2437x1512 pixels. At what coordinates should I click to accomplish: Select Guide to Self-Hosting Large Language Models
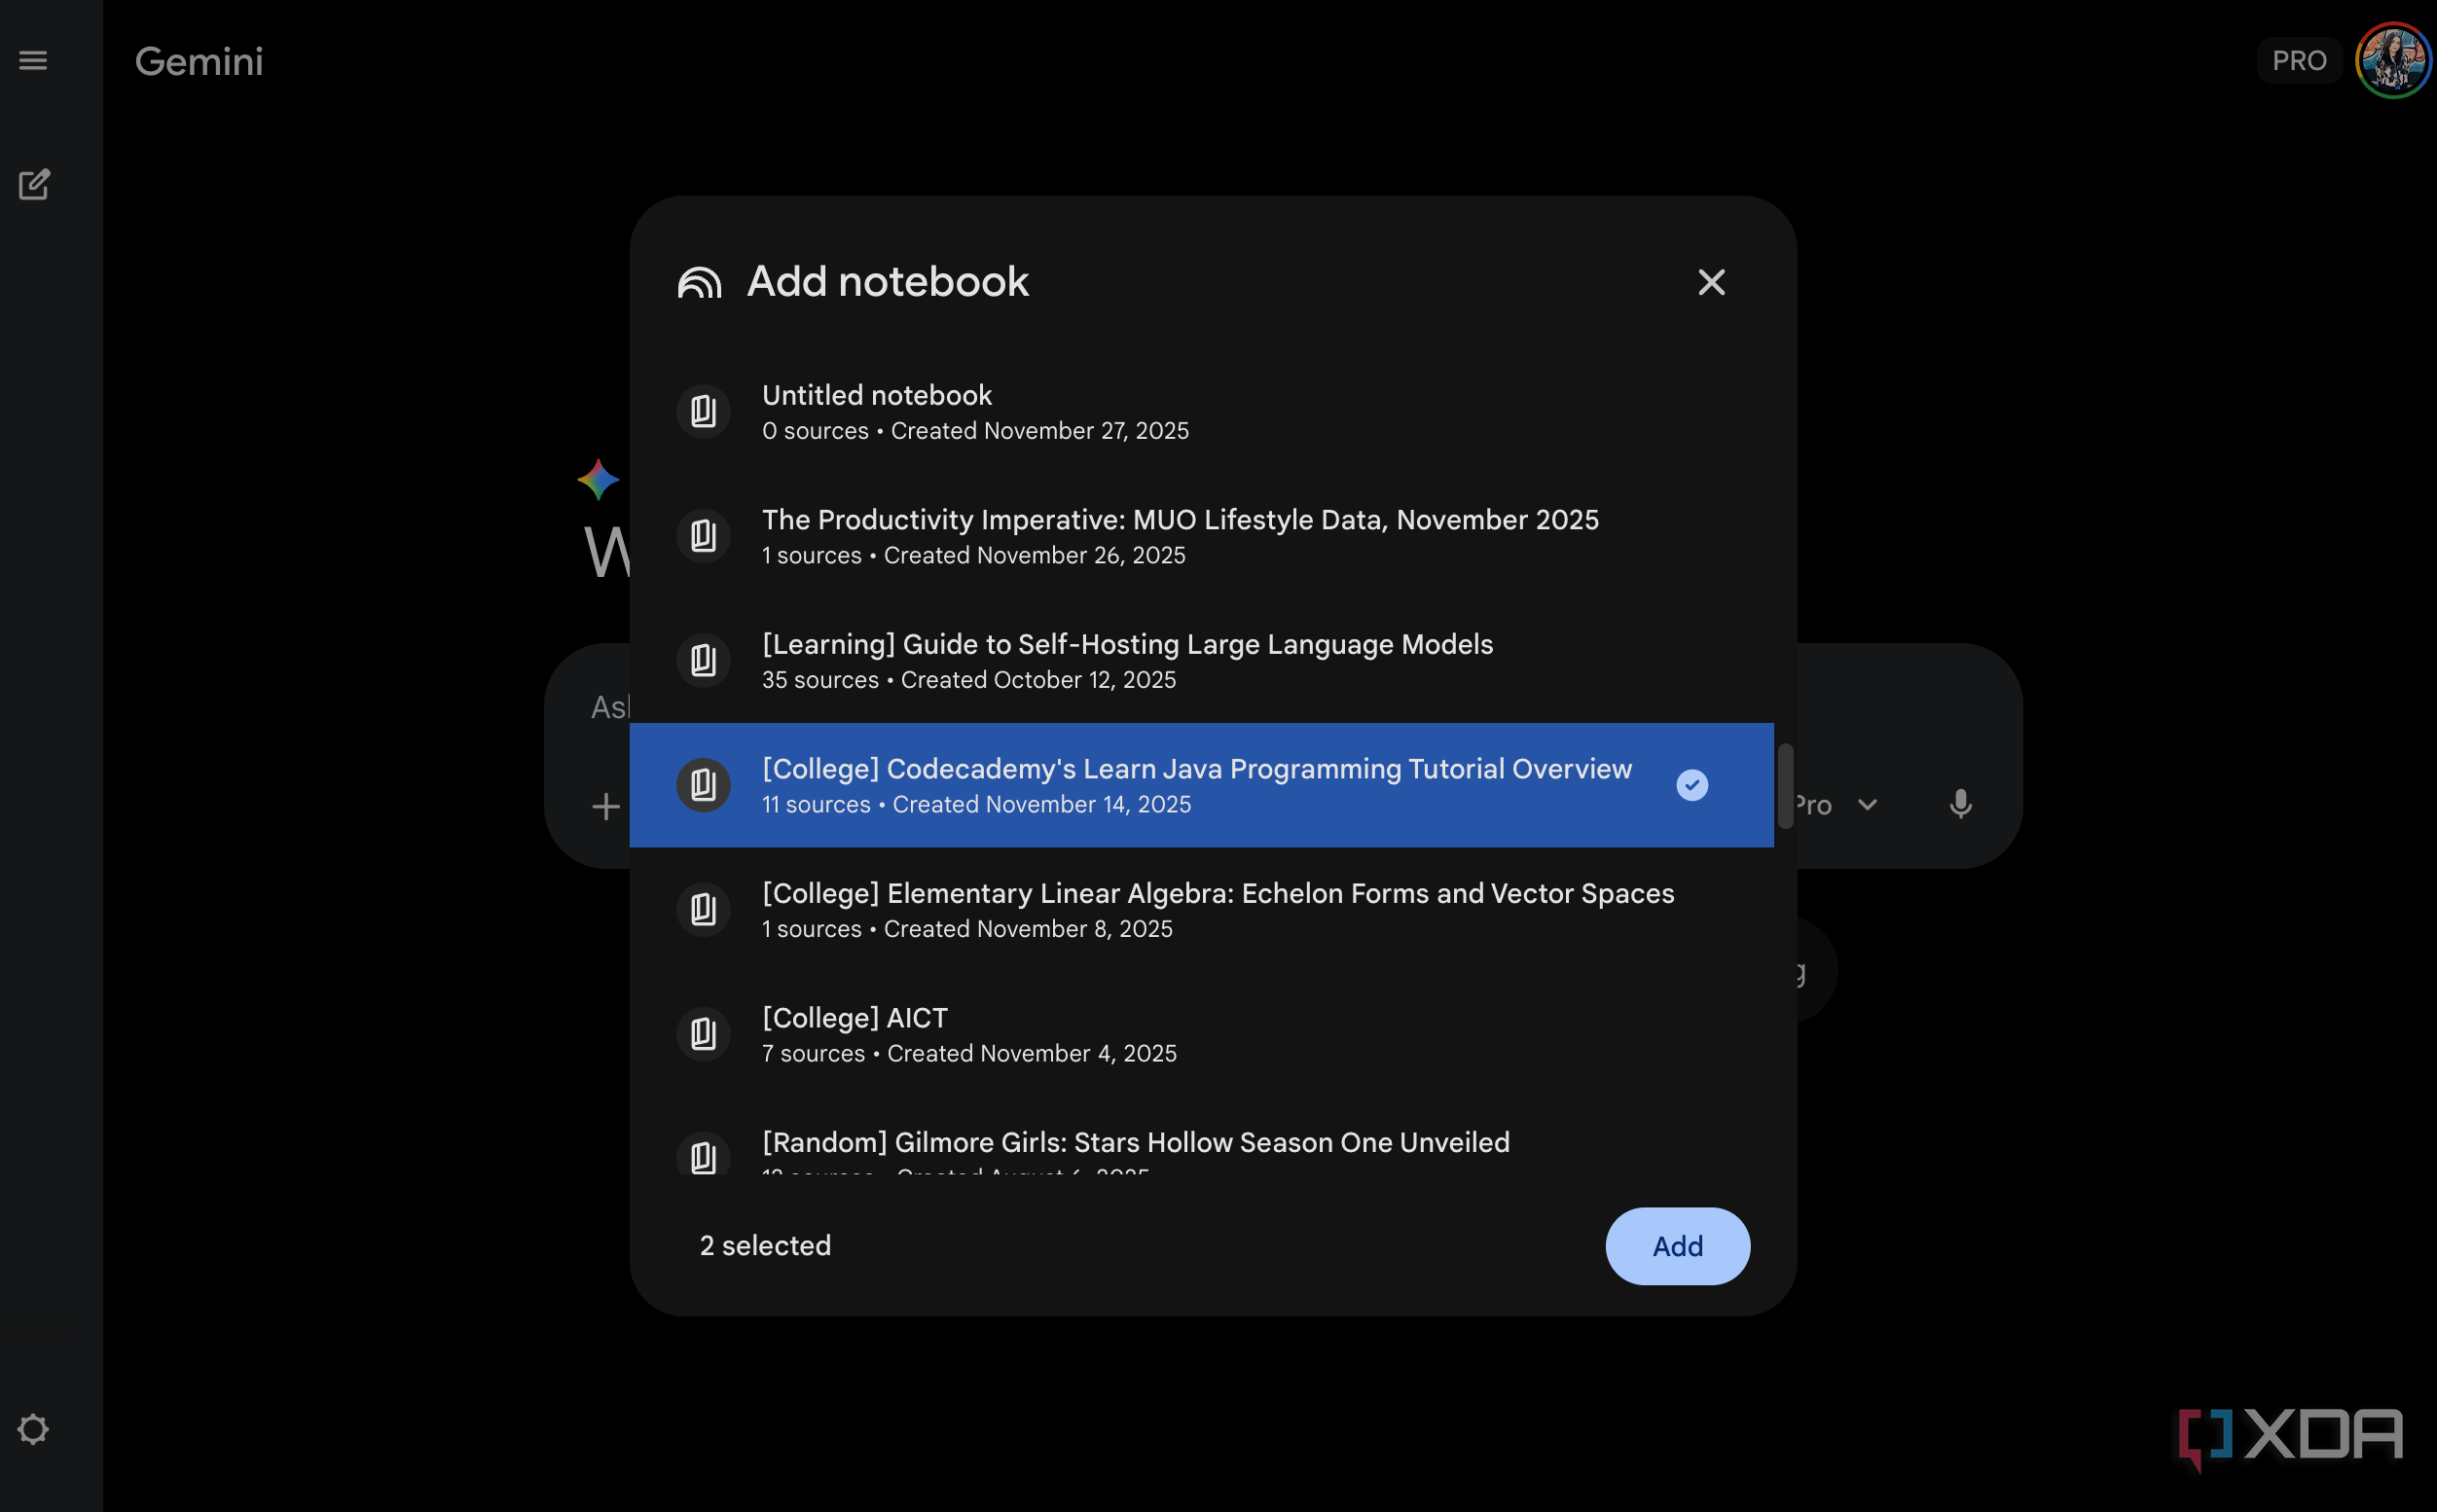pyautogui.click(x=1201, y=660)
